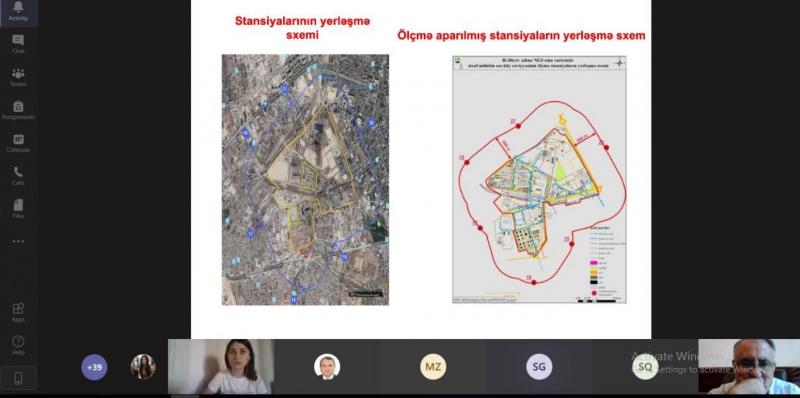Select the woman in white shirt video tile

(220, 366)
